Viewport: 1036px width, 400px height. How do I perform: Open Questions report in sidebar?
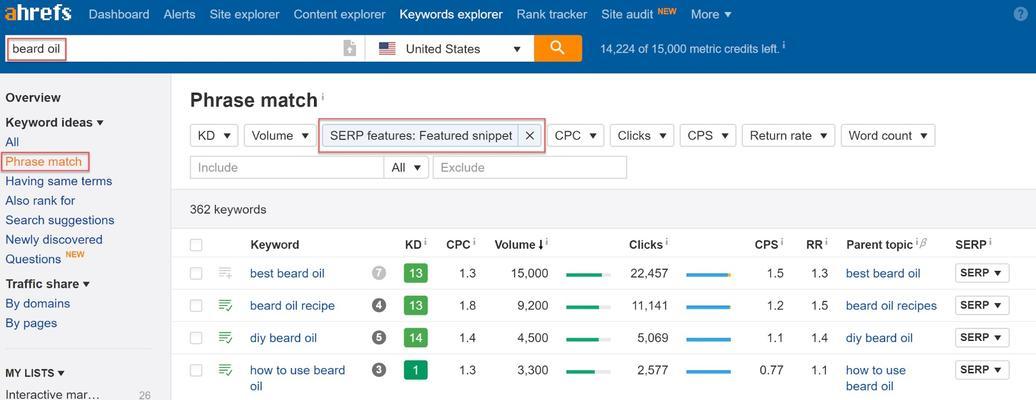33,259
